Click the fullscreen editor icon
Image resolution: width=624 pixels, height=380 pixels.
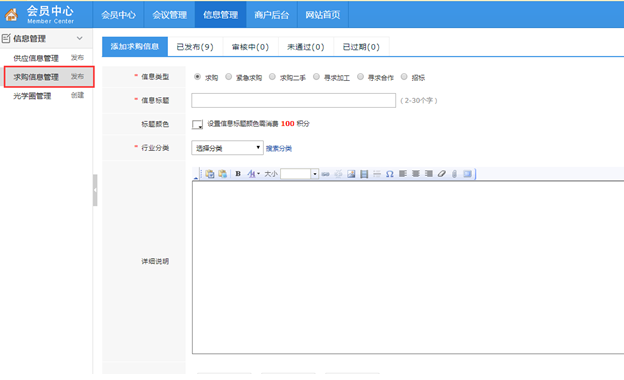pos(467,174)
